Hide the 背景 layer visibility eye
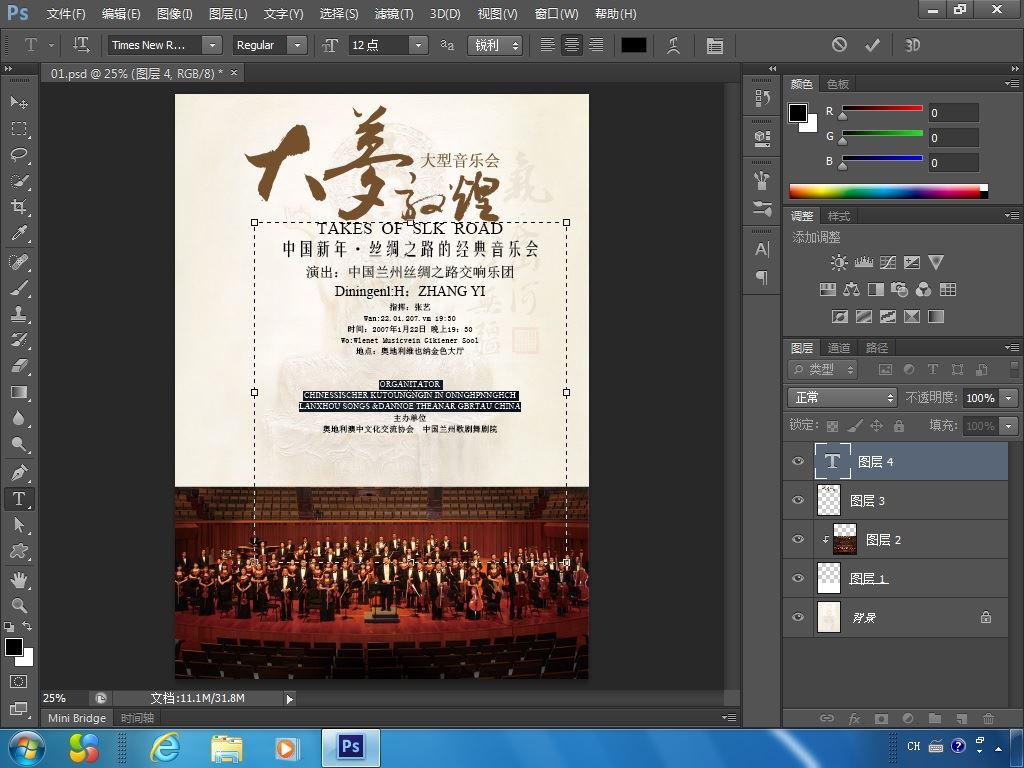Viewport: 1024px width, 768px height. point(798,616)
